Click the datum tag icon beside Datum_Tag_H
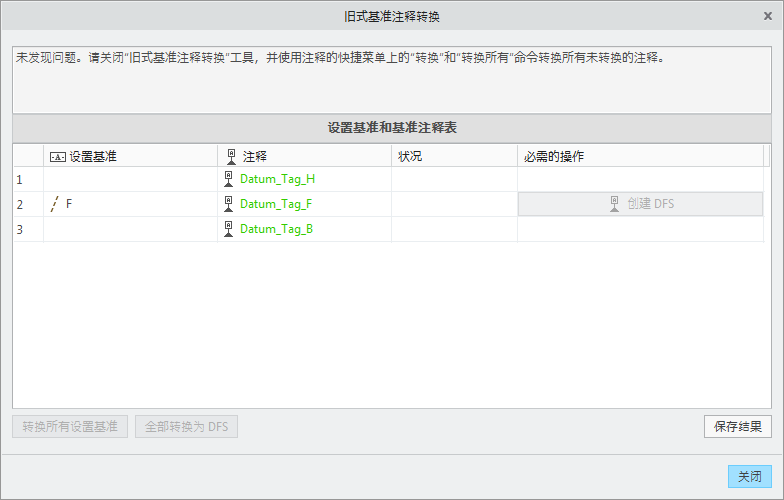Screen dimensions: 784x500 coord(230,179)
